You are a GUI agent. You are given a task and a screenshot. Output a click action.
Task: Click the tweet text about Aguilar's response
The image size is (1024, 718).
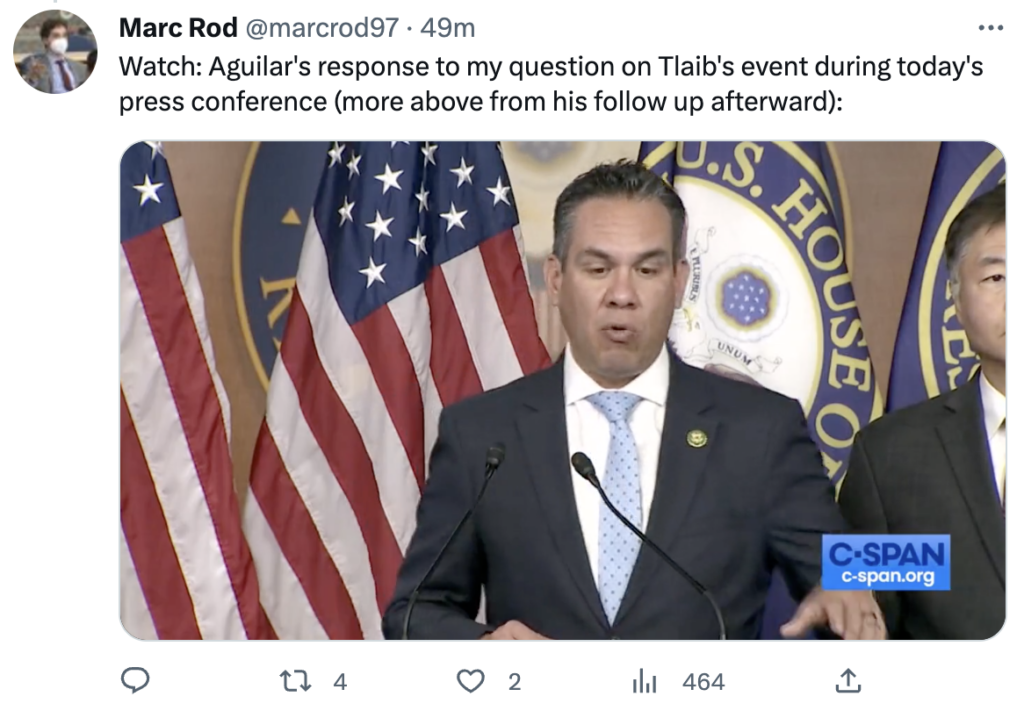click(550, 84)
